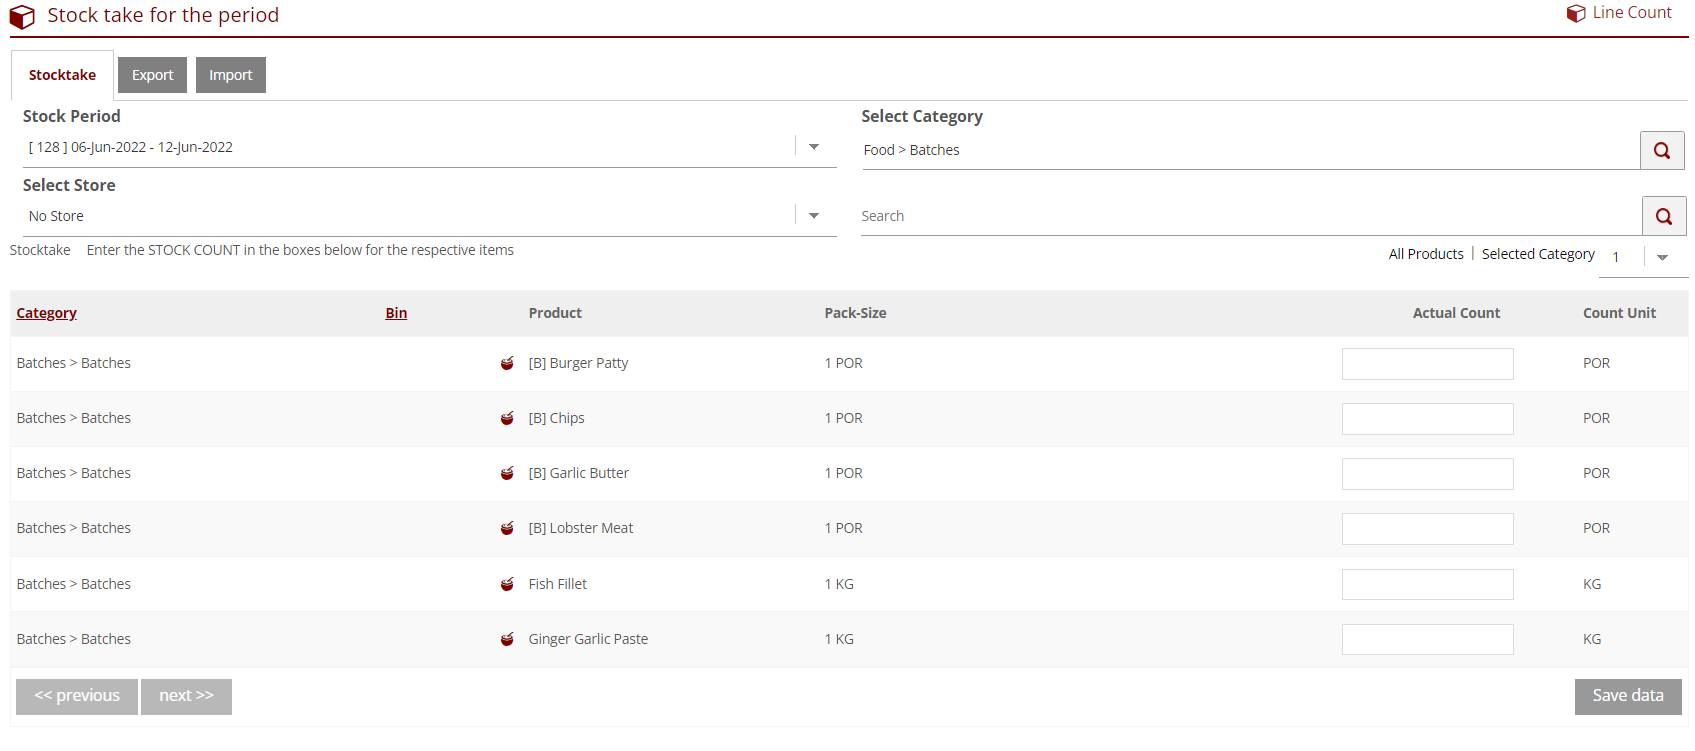Click the batch icon beside Fish Fillet
Image resolution: width=1695 pixels, height=751 pixels.
click(507, 584)
